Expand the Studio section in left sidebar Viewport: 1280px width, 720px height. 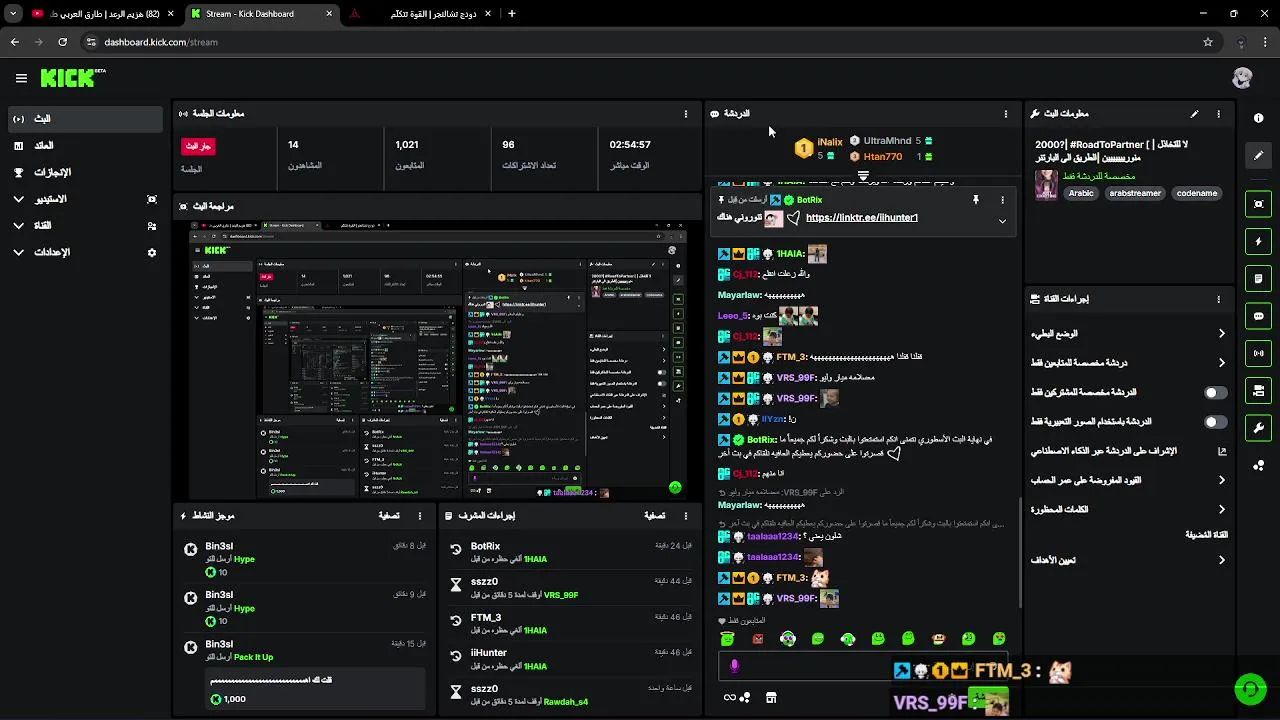(85, 199)
